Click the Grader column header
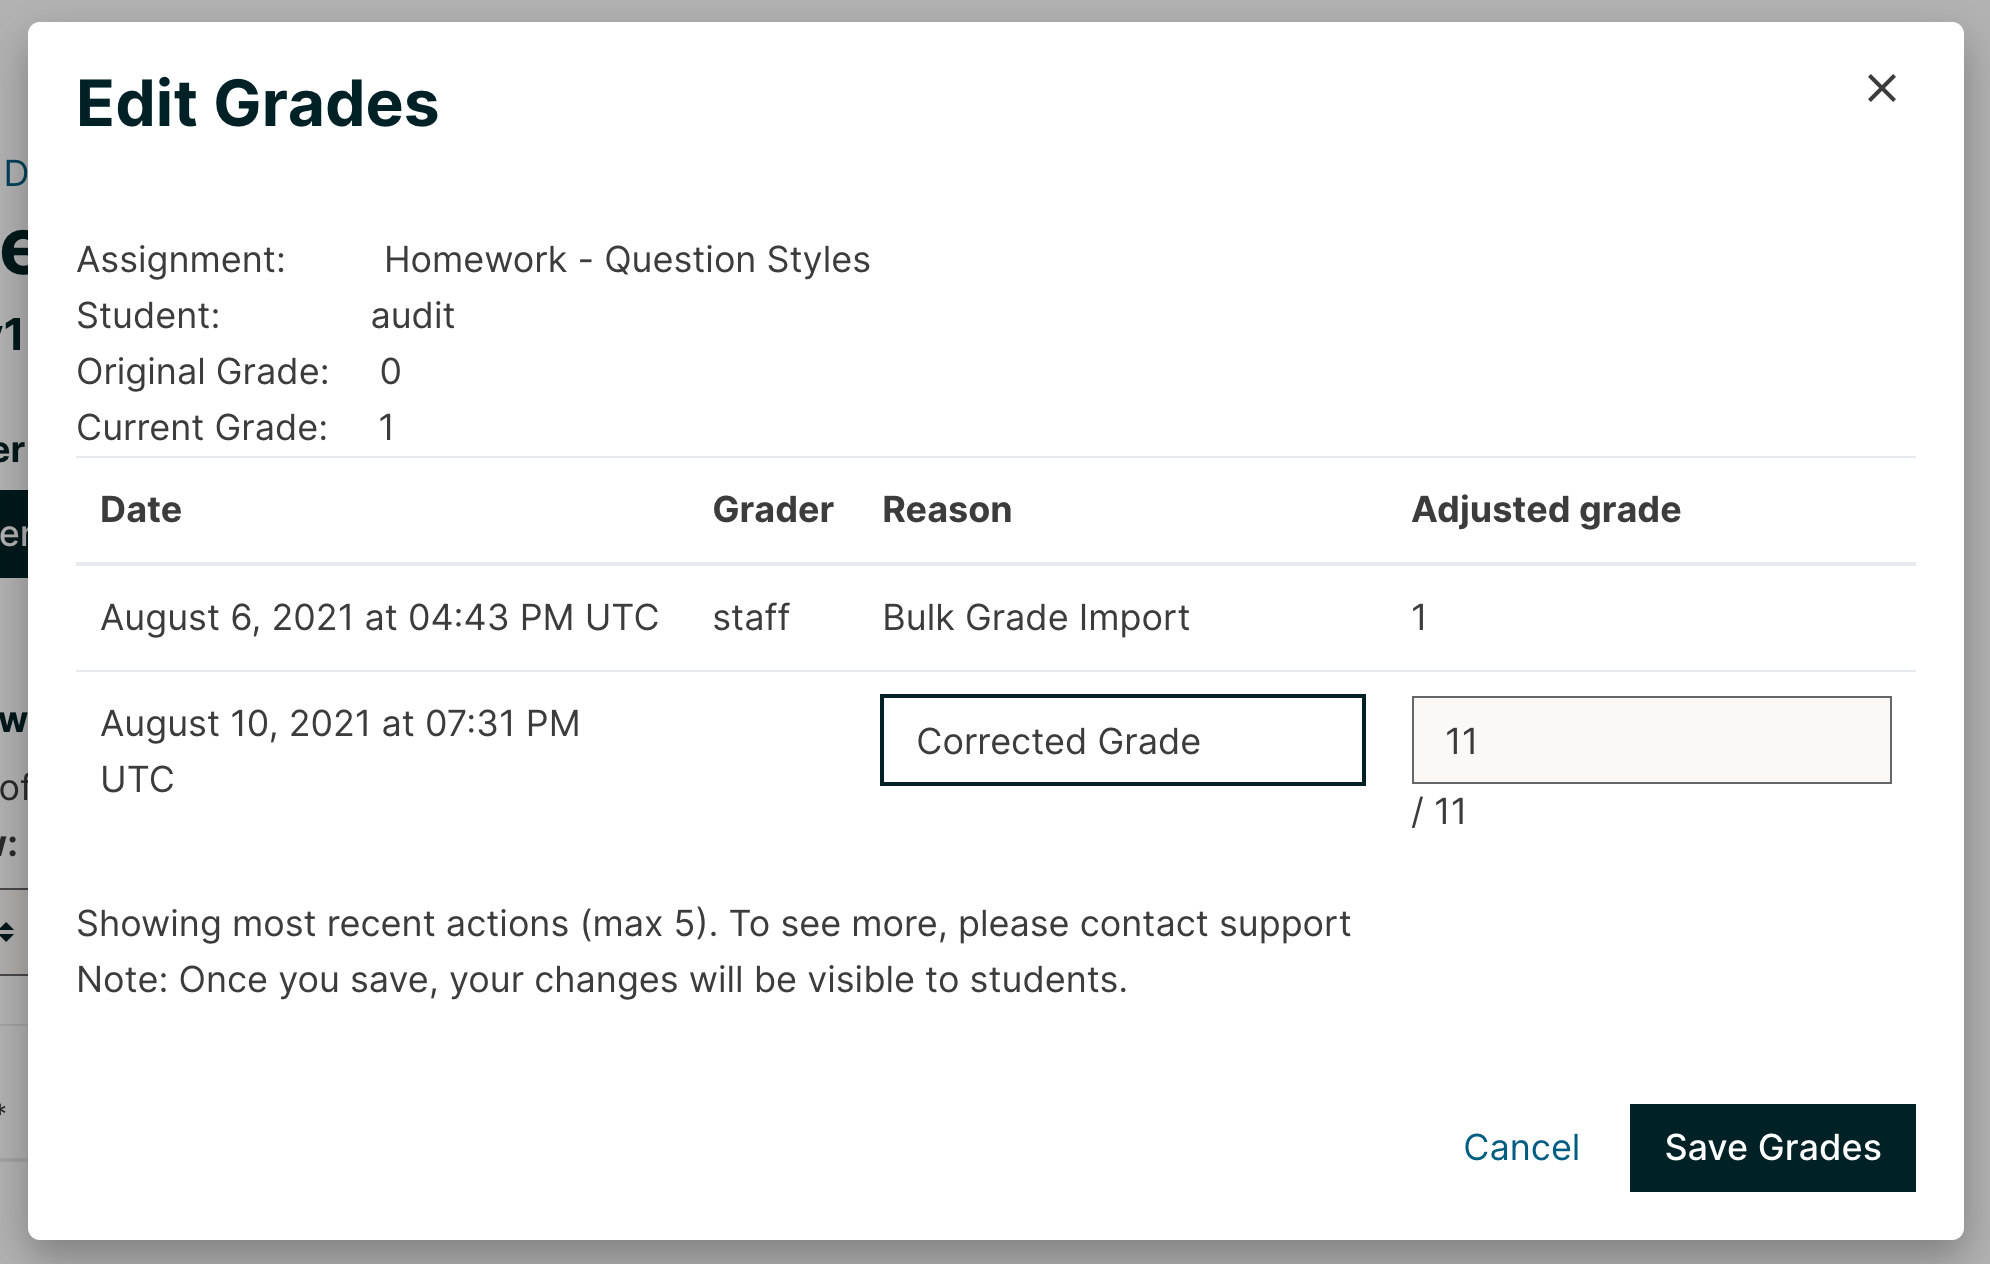Viewport: 1990px width, 1264px height. [773, 510]
